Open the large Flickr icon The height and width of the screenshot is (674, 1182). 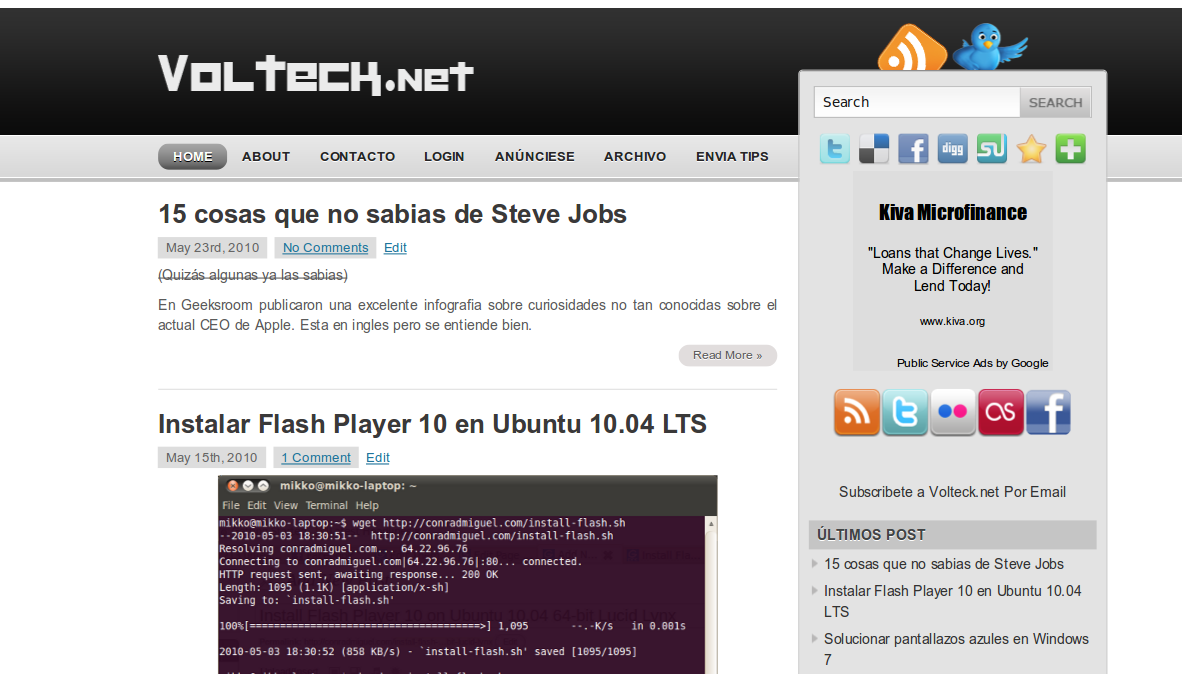click(952, 412)
